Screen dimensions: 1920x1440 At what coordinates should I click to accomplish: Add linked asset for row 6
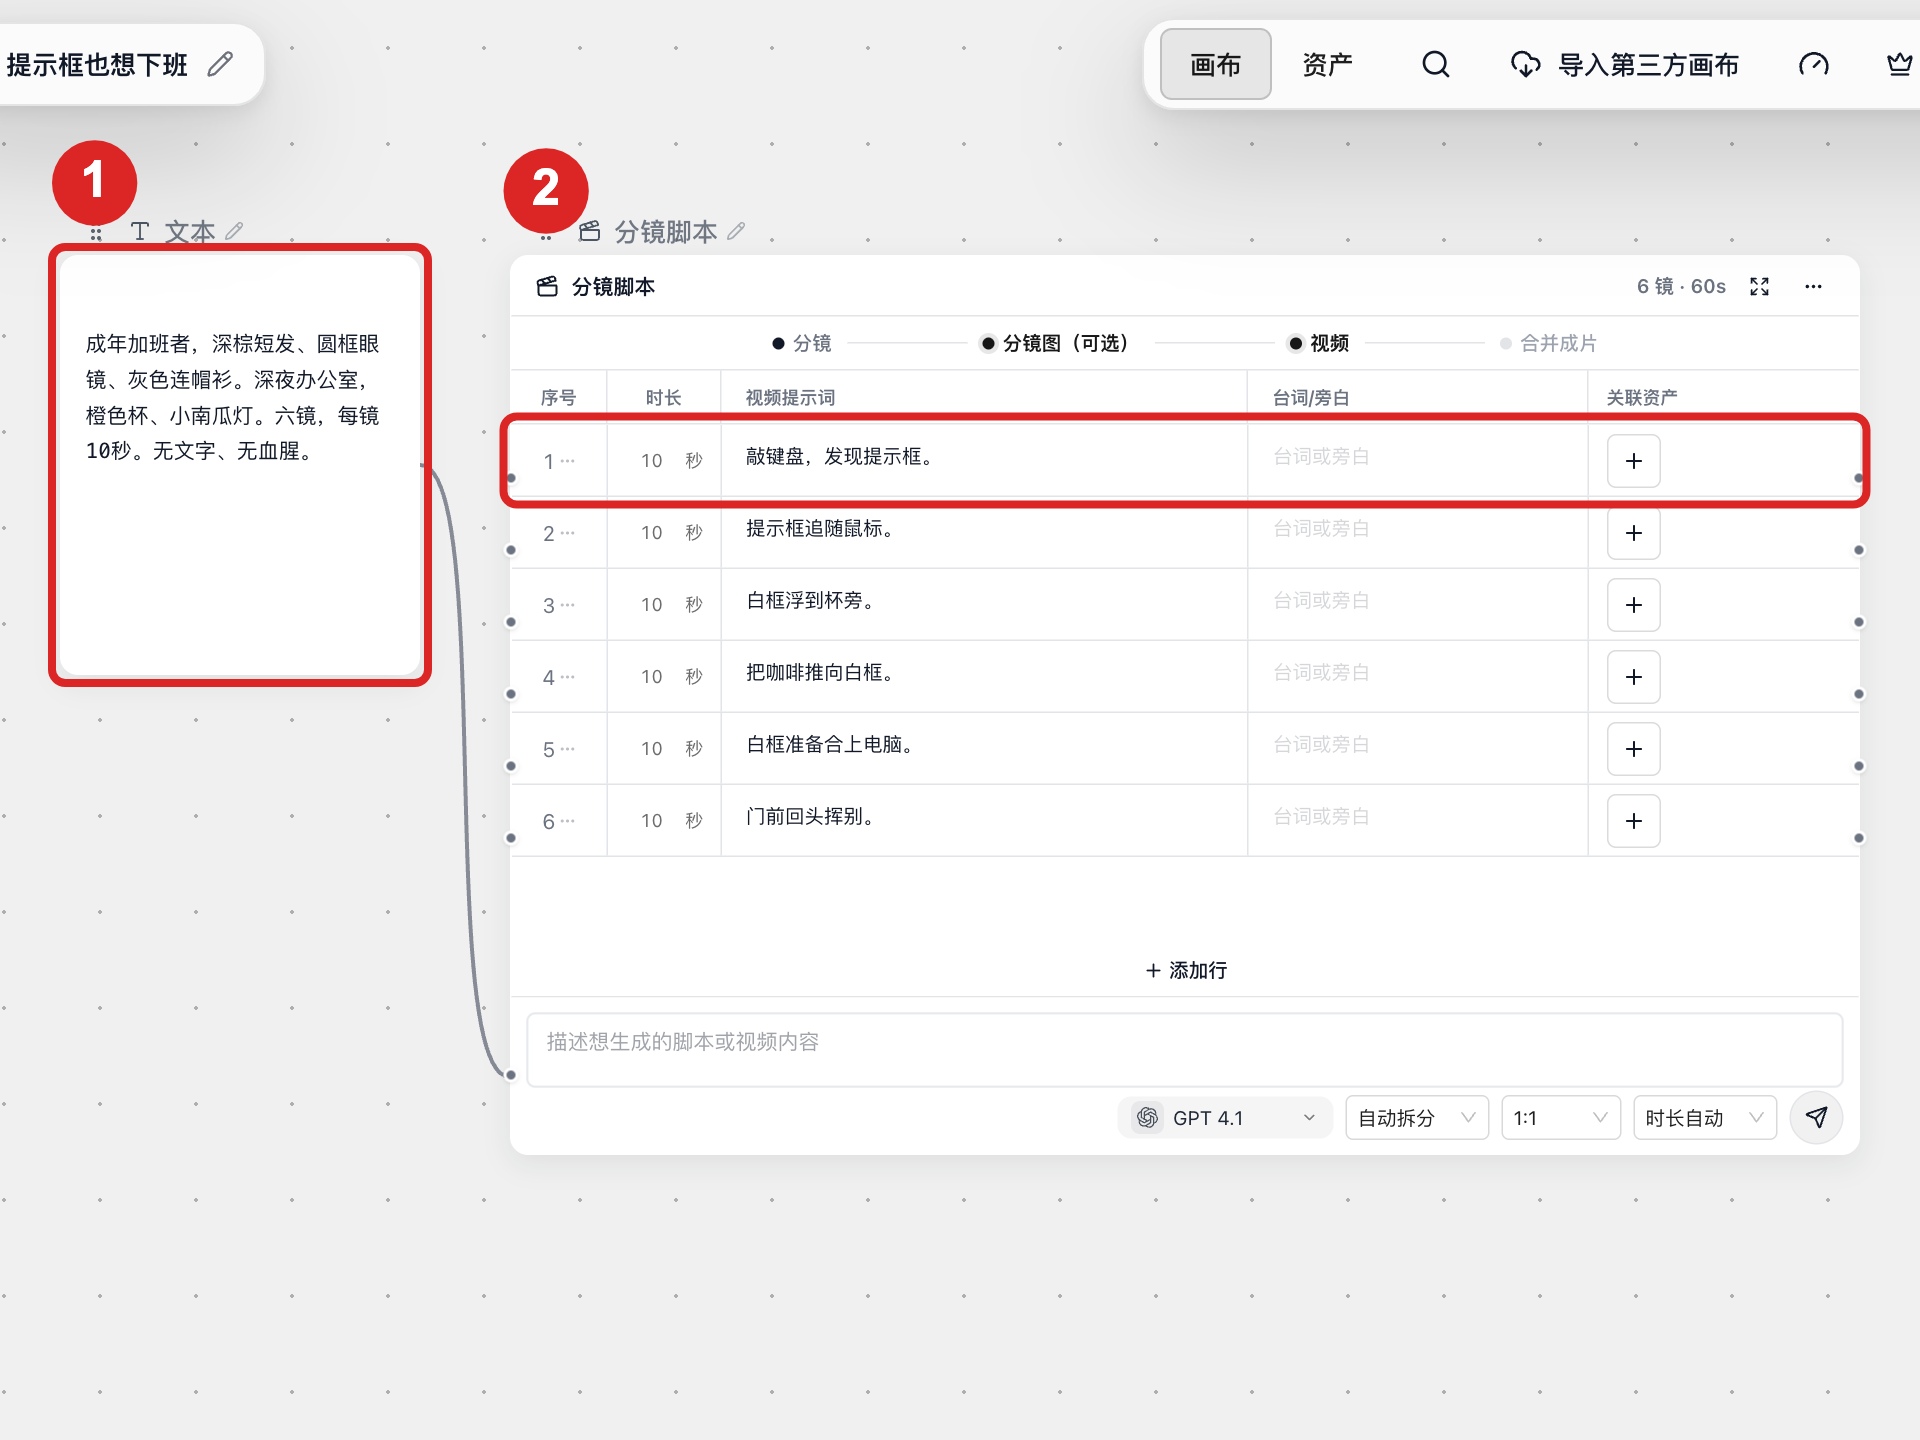pos(1633,821)
